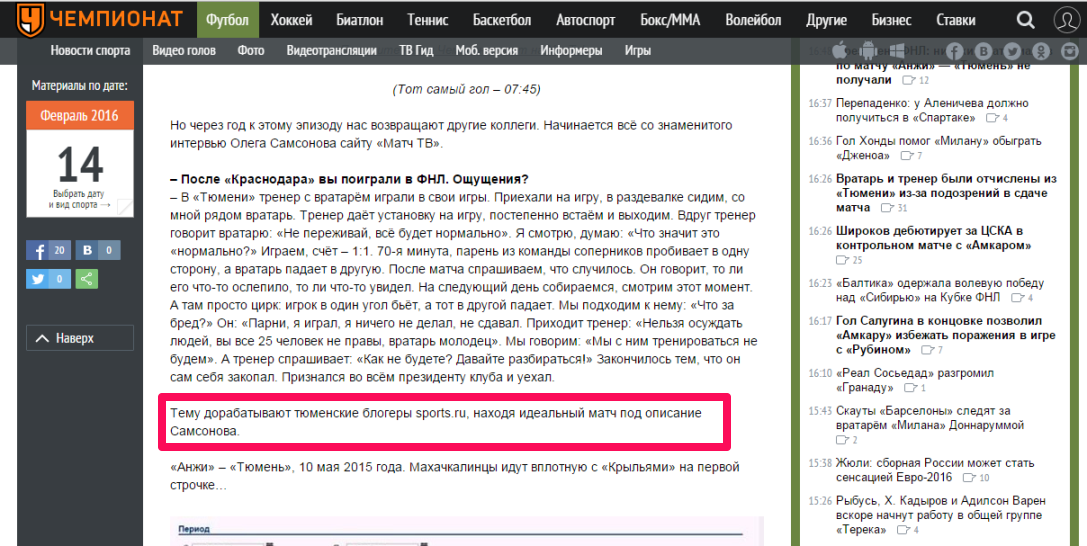The image size is (1087, 546).
Task: Open the Apple iOS app icon
Action: coord(840,50)
